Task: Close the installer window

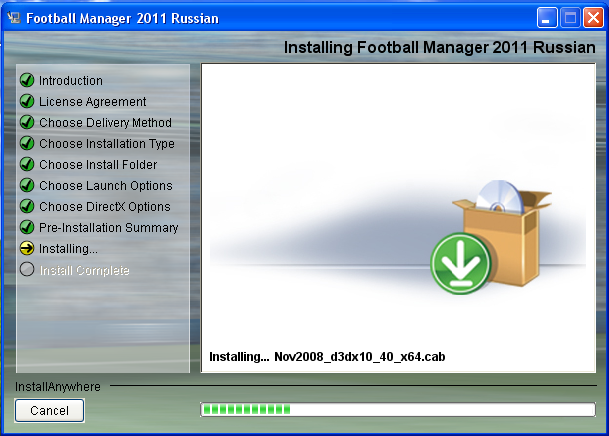Action: click(593, 17)
